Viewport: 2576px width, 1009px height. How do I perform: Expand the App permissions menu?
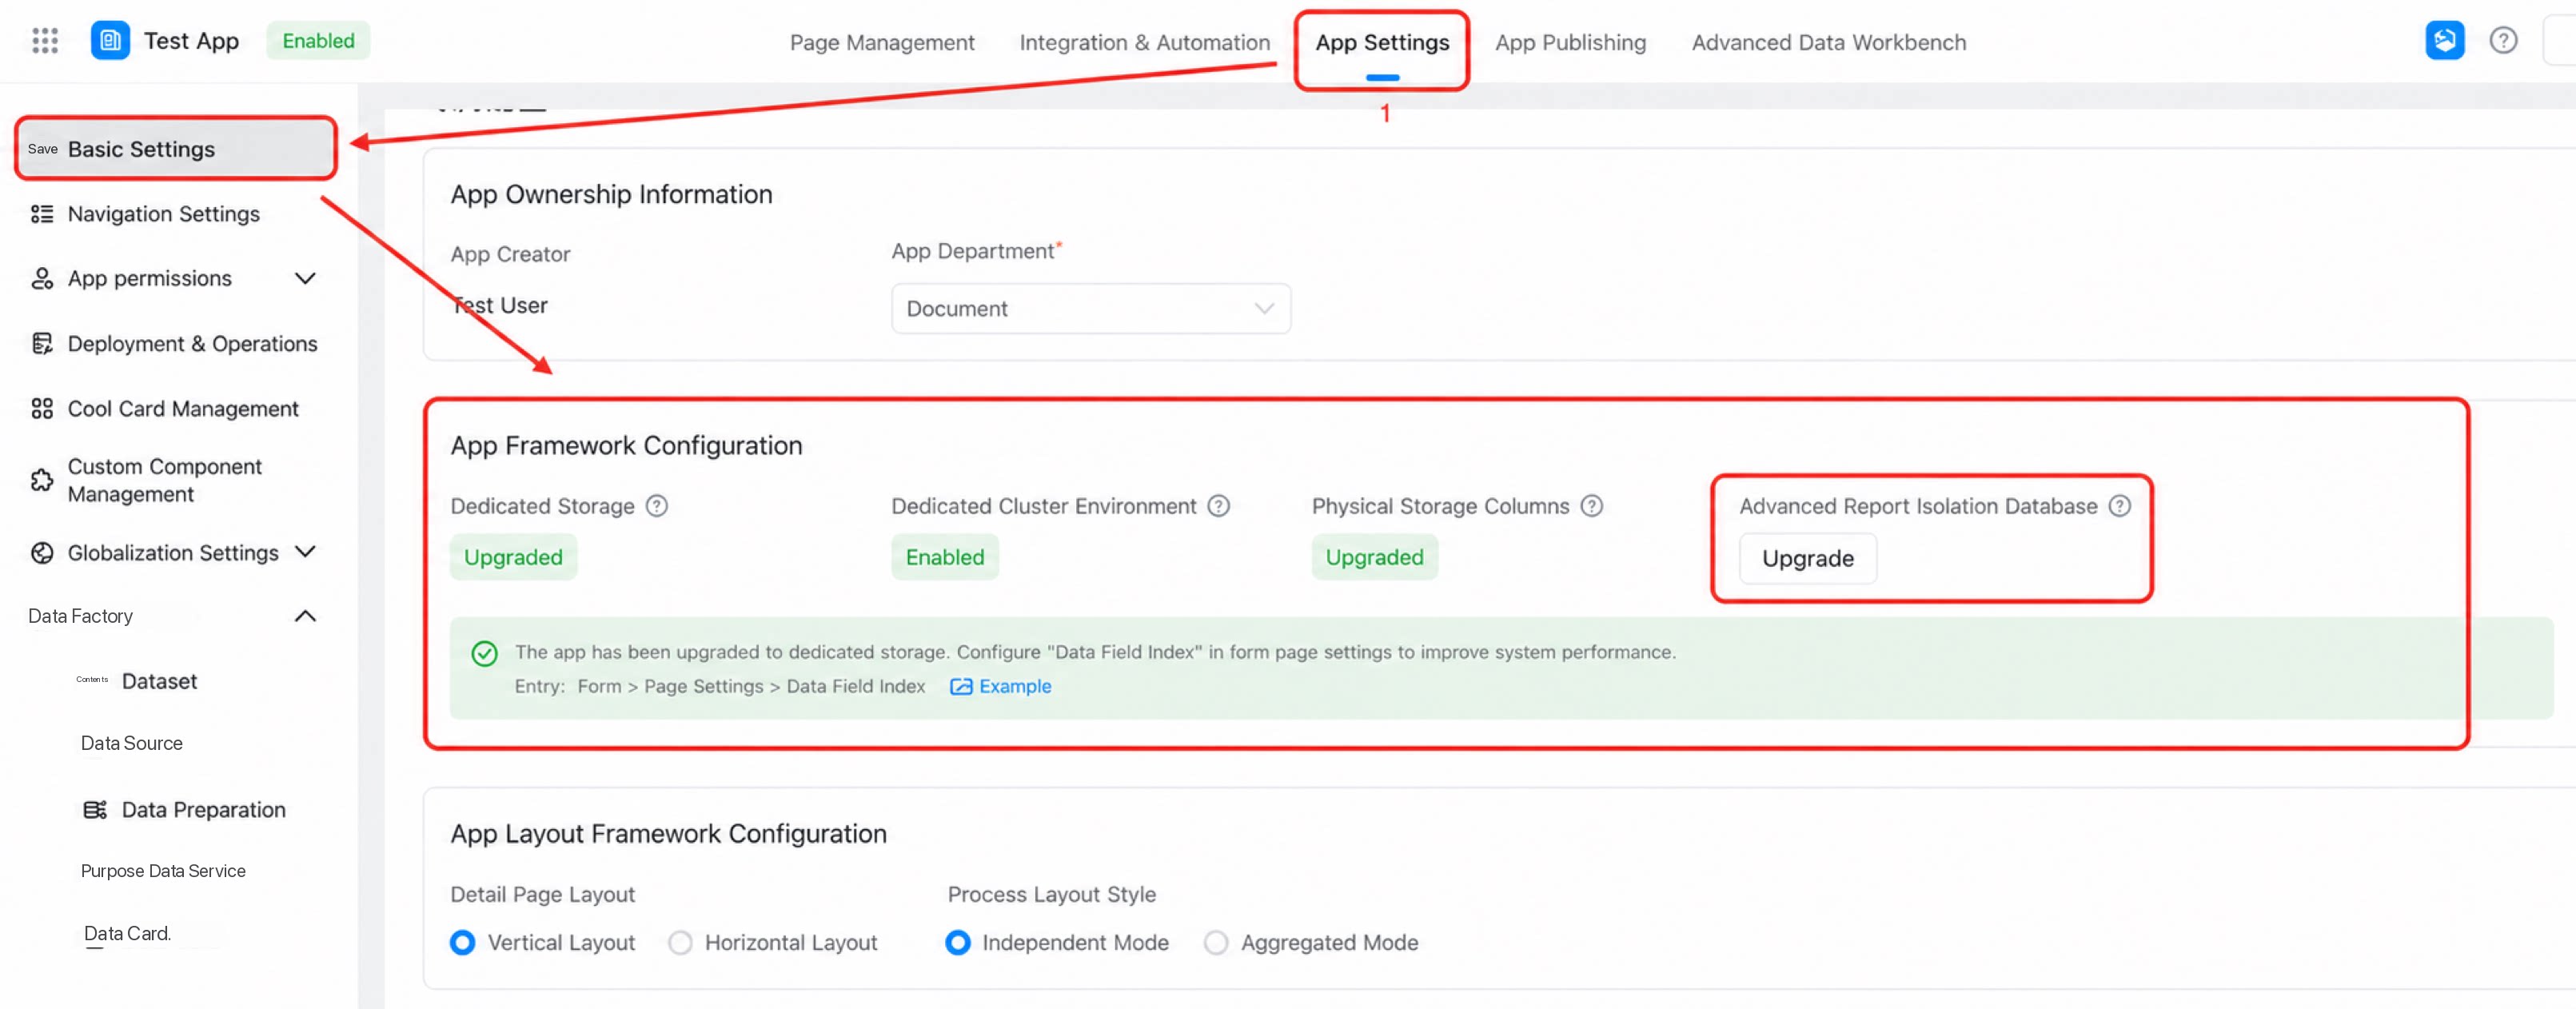[x=305, y=278]
